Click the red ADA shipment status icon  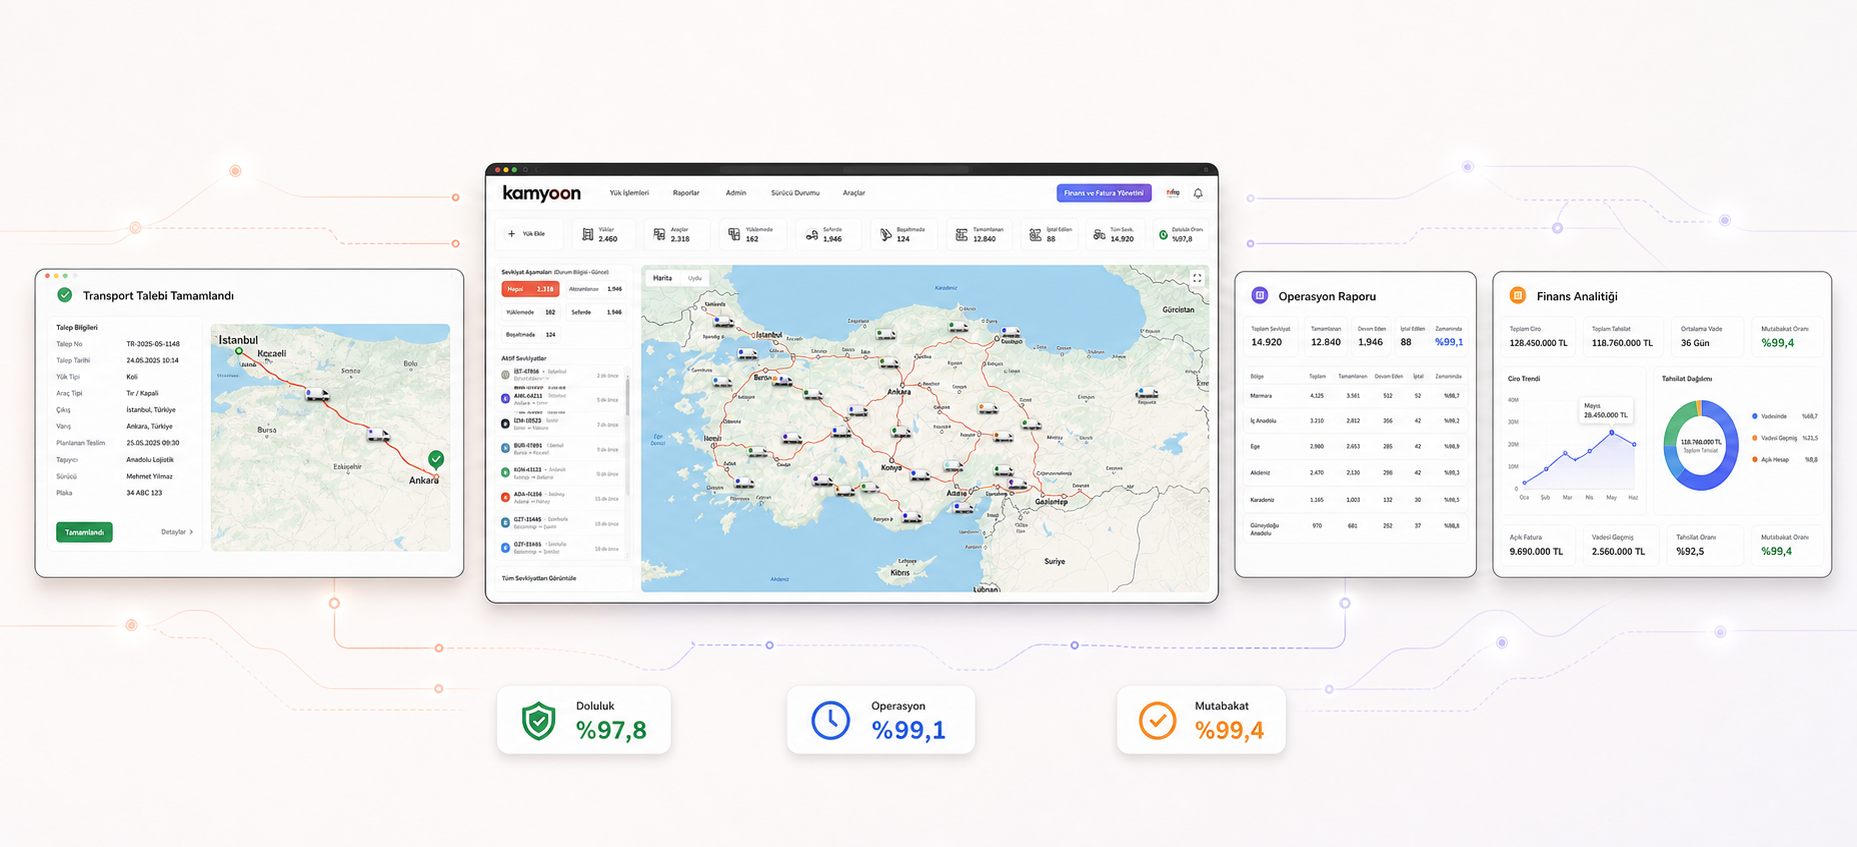[505, 497]
